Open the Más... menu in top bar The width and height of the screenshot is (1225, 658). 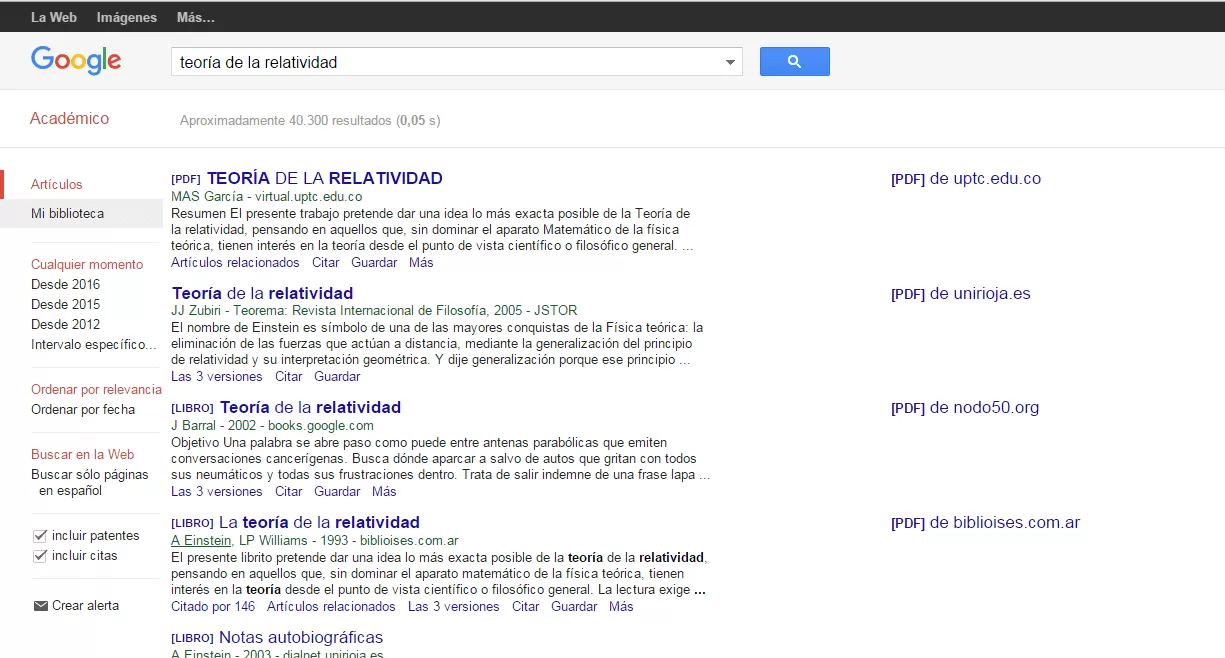coord(195,17)
